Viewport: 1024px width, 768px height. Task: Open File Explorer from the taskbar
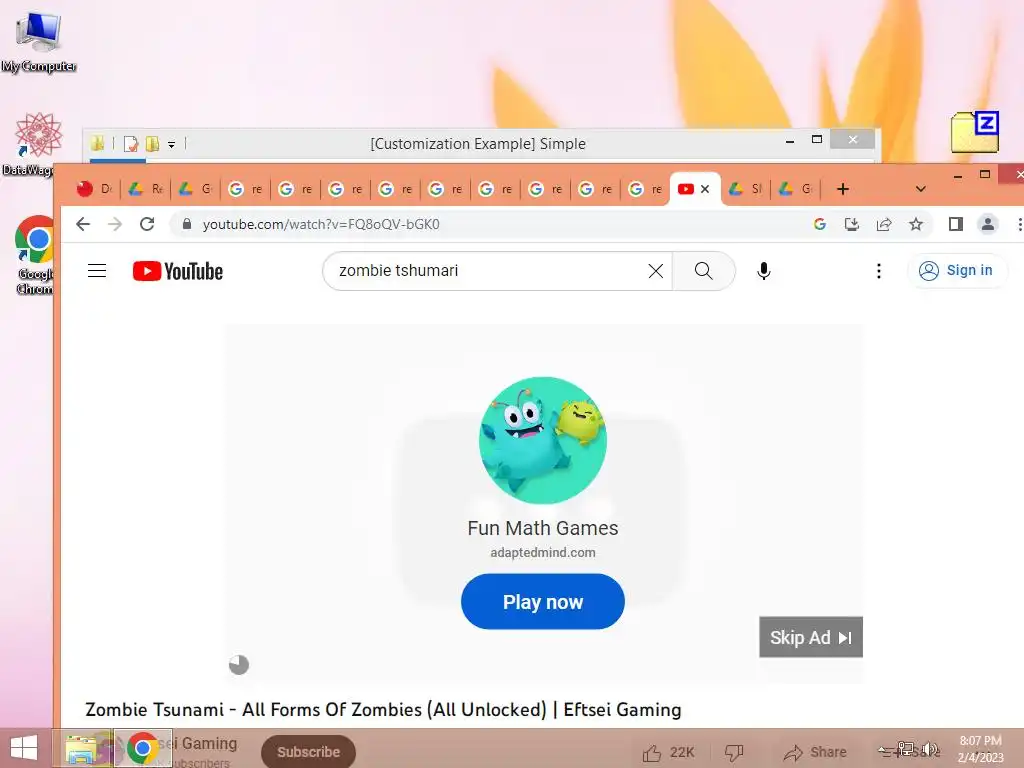84,748
